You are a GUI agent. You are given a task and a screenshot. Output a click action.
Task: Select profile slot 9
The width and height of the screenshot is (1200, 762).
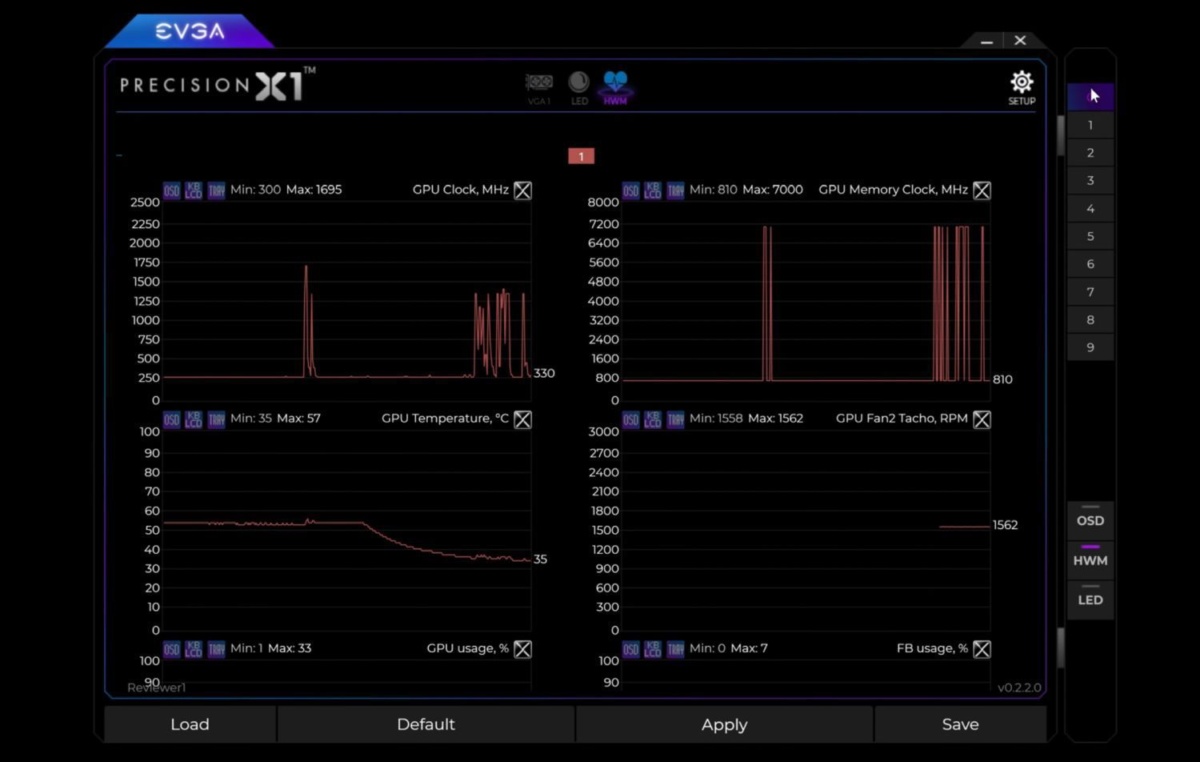pyautogui.click(x=1090, y=347)
